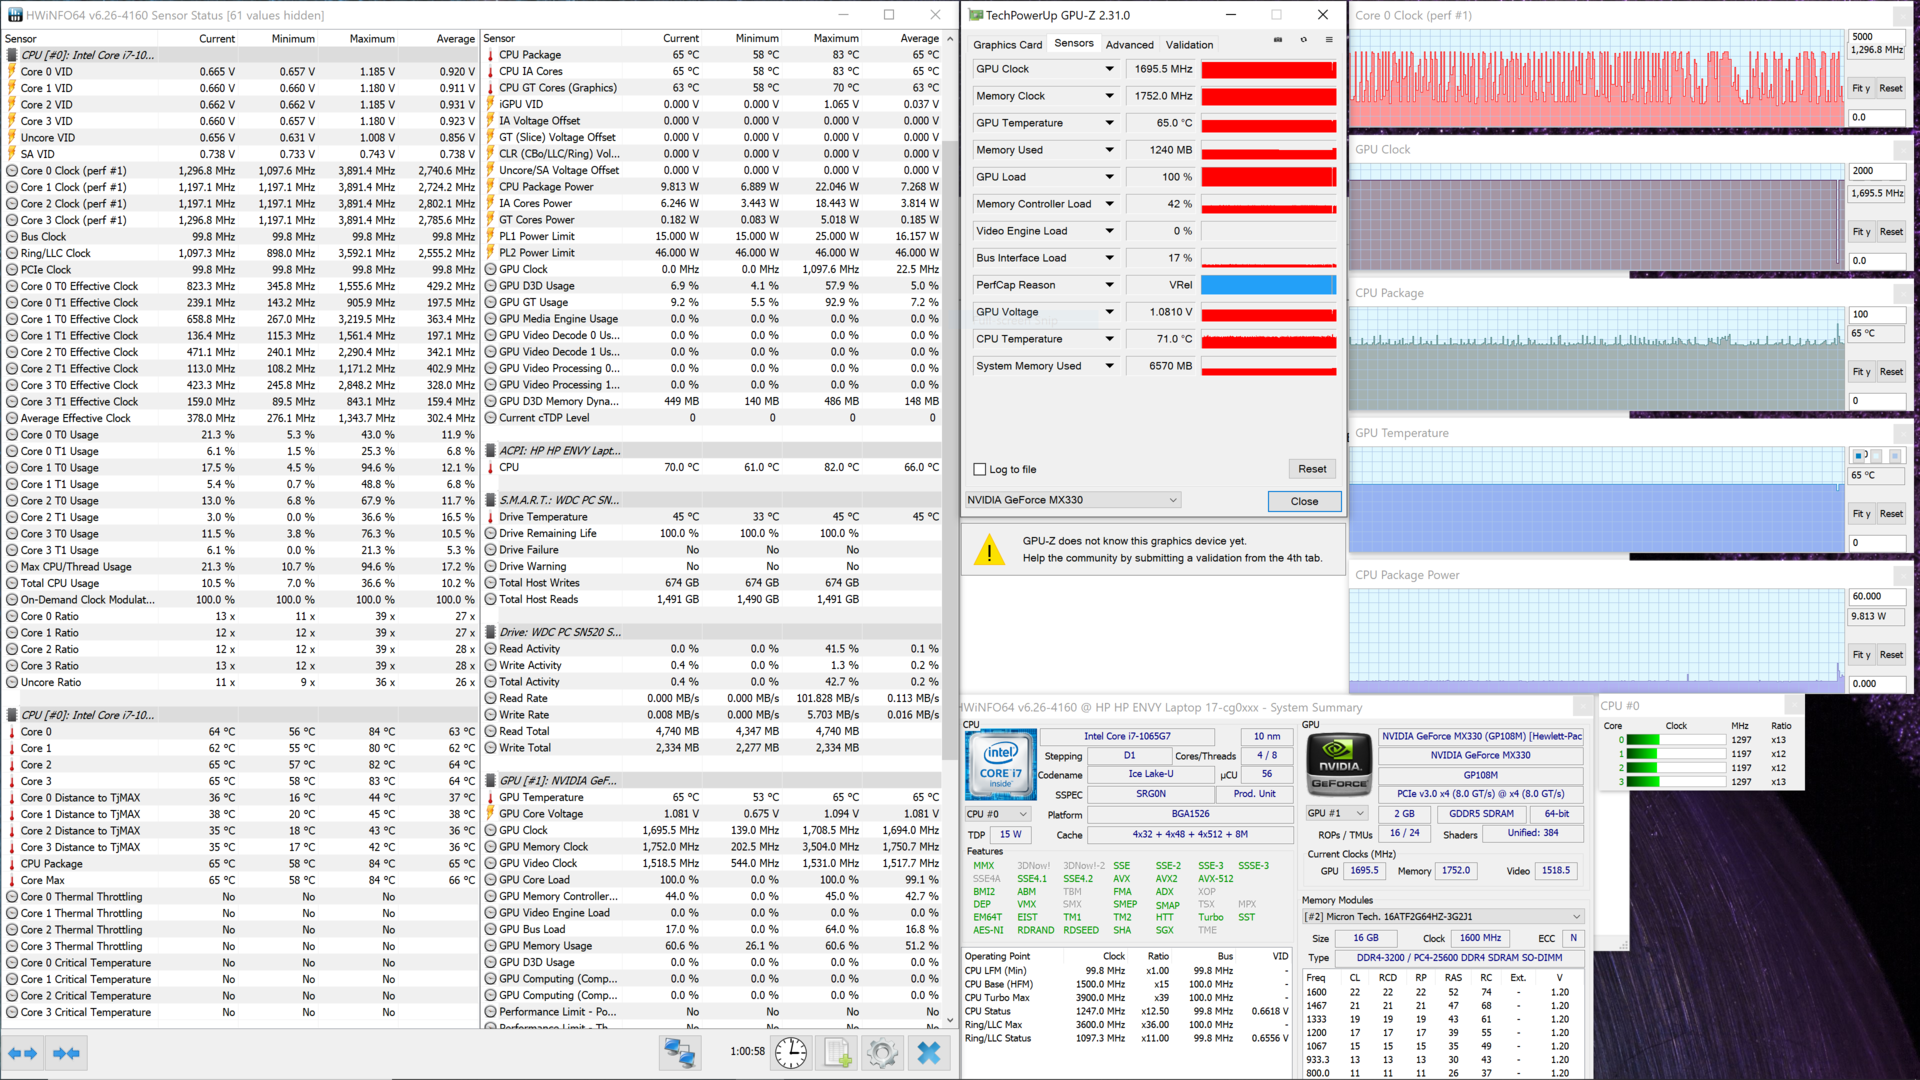Open the gear settings icon in HWiNFO sensors
This screenshot has width=1920, height=1080.
point(882,1052)
